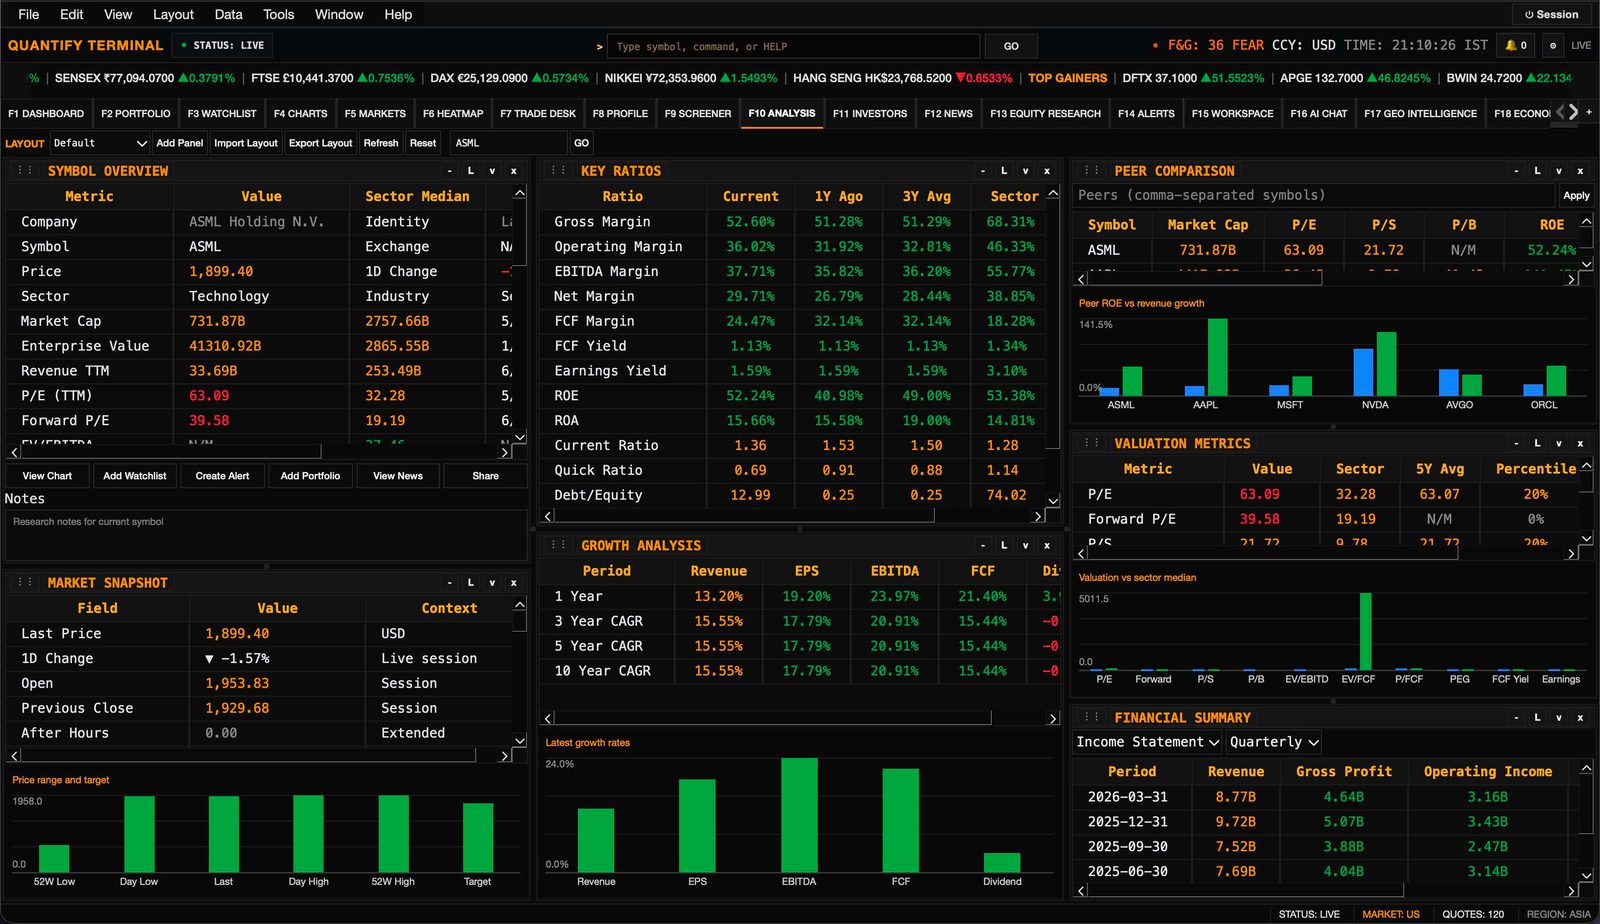Grab Symbol Overview panel drag handle
Viewport: 1600px width, 924px height.
[25, 171]
